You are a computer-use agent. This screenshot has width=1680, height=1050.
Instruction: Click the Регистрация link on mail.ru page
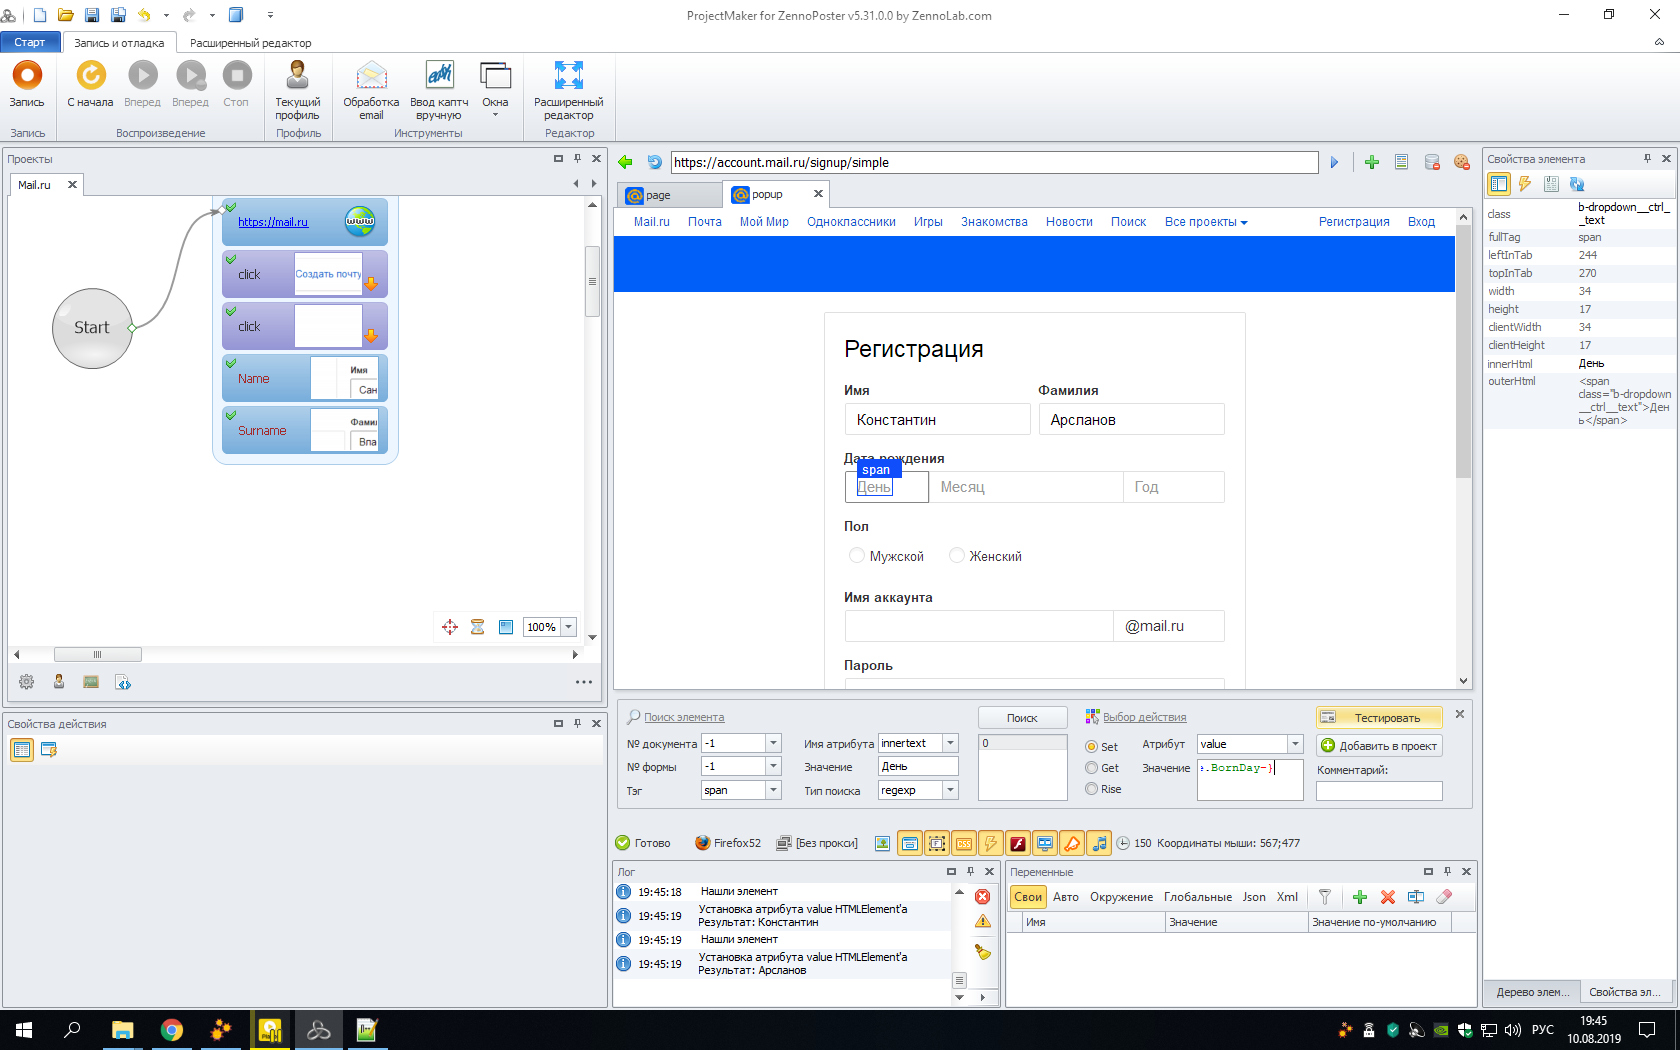coord(1354,222)
